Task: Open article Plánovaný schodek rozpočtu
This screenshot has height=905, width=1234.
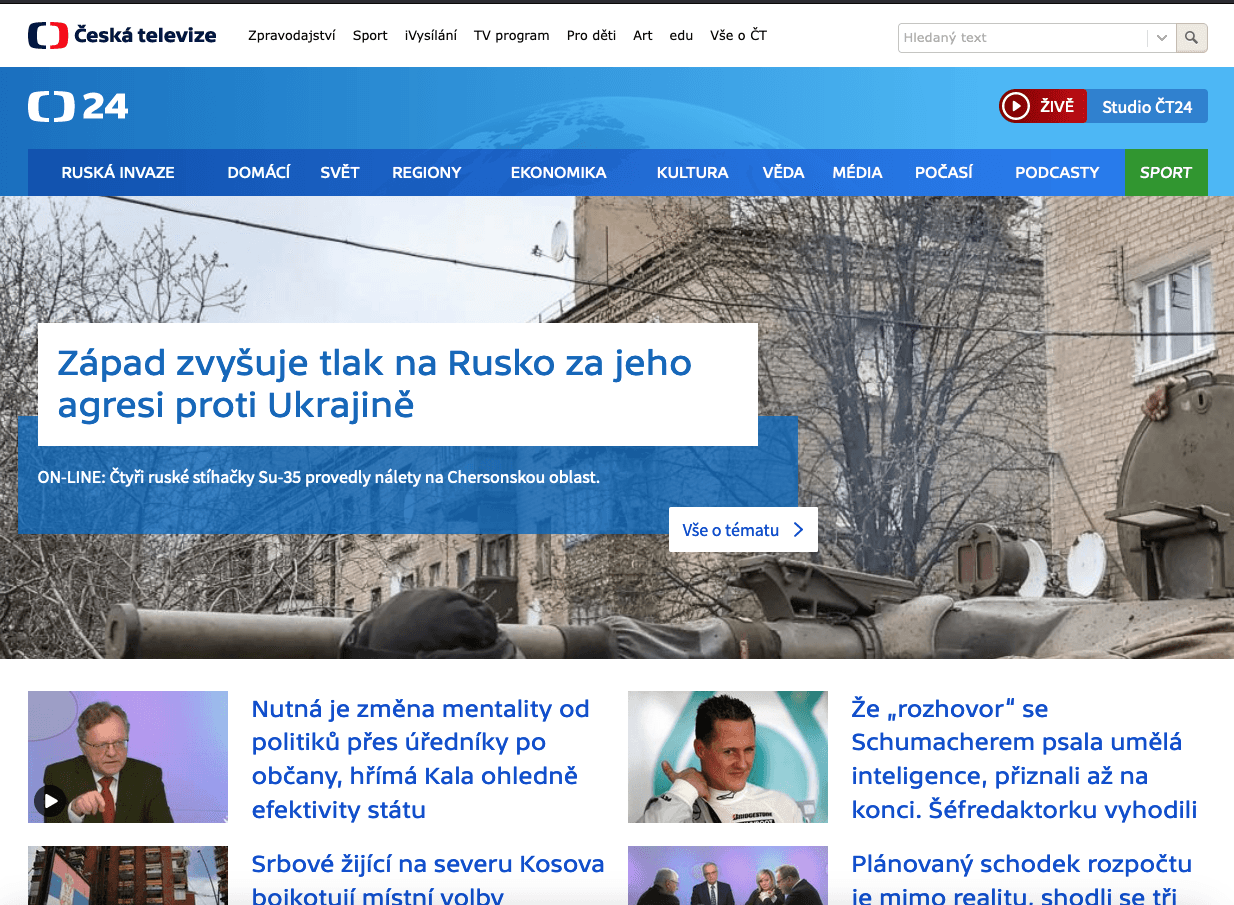Action: coord(1021,880)
